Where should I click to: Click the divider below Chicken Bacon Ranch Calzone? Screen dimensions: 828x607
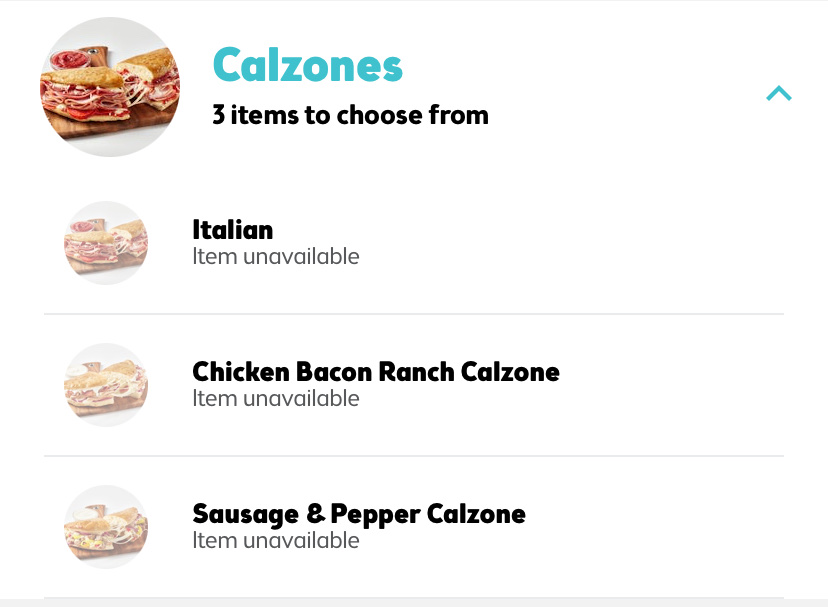pyautogui.click(x=414, y=456)
